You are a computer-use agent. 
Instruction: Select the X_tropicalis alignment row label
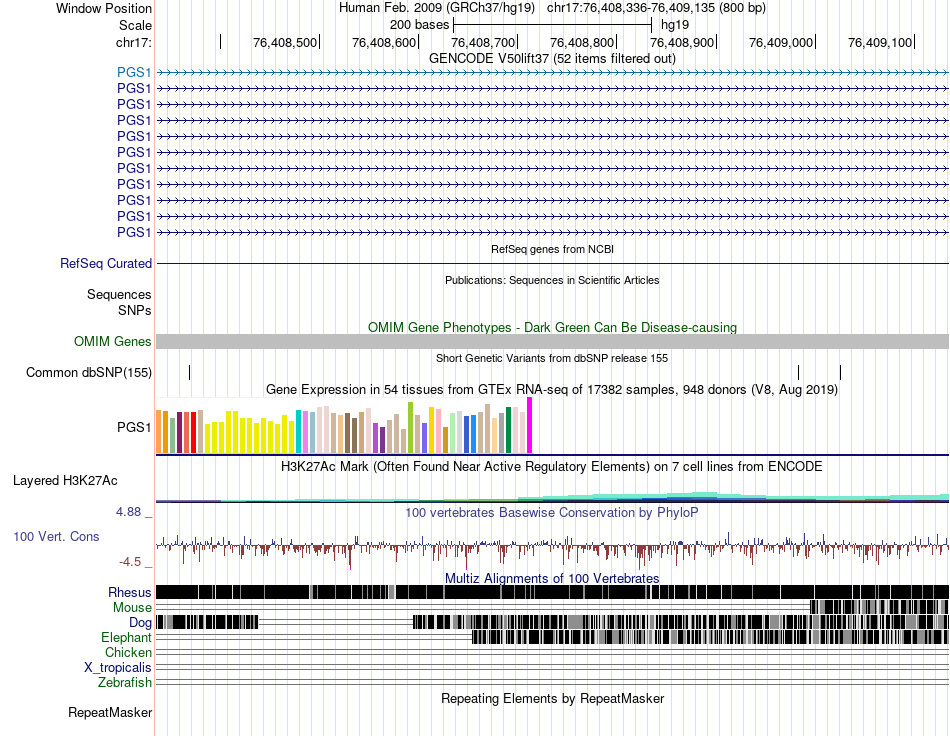118,668
